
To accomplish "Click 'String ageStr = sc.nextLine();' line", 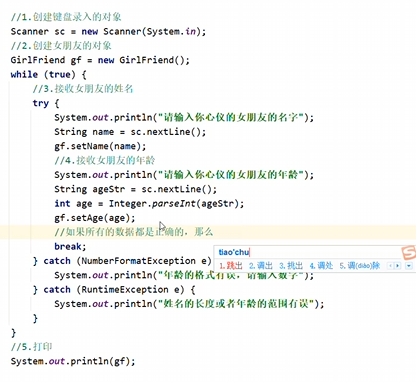I will point(135,189).
